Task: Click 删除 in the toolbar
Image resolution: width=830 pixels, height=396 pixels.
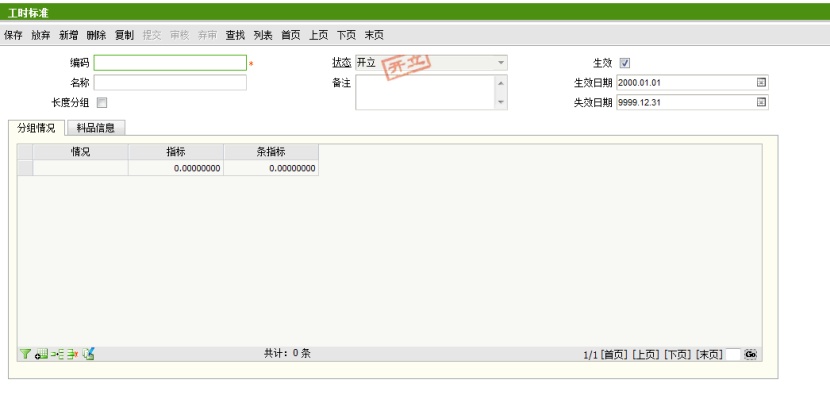Action: [x=96, y=35]
